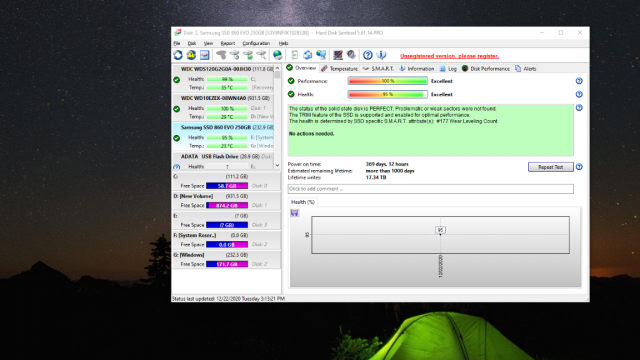
Task: Click the 'Lifetime writes' 17.34 TB value
Action: click(376, 178)
